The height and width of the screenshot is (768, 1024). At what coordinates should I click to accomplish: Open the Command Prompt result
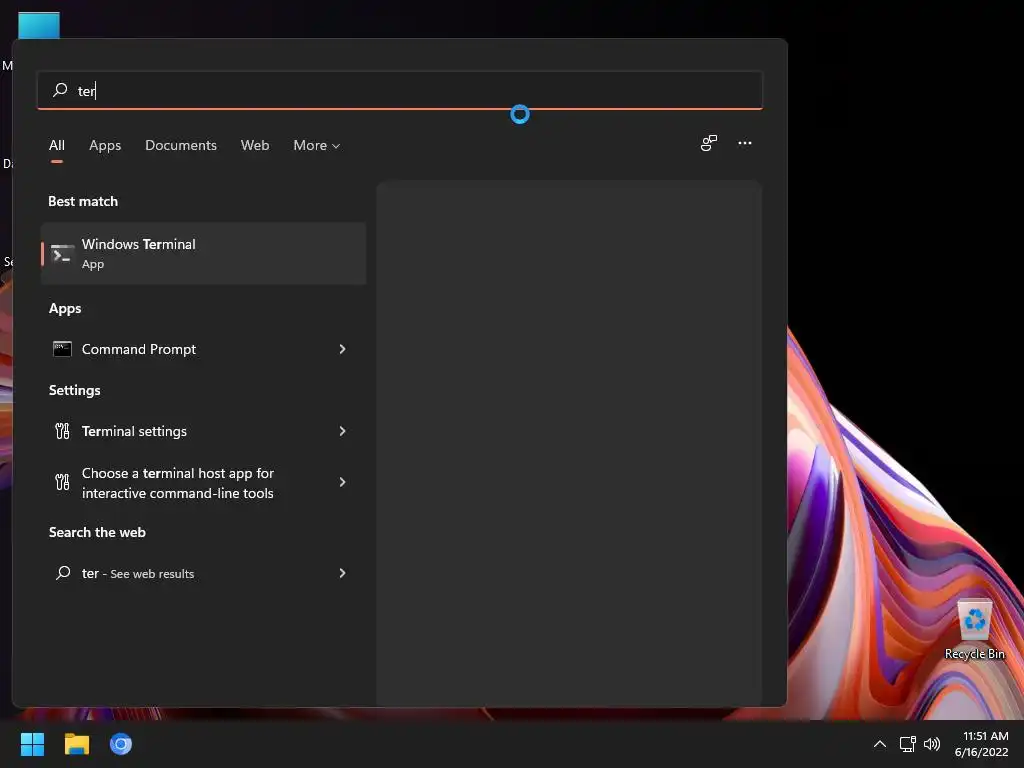click(x=203, y=349)
